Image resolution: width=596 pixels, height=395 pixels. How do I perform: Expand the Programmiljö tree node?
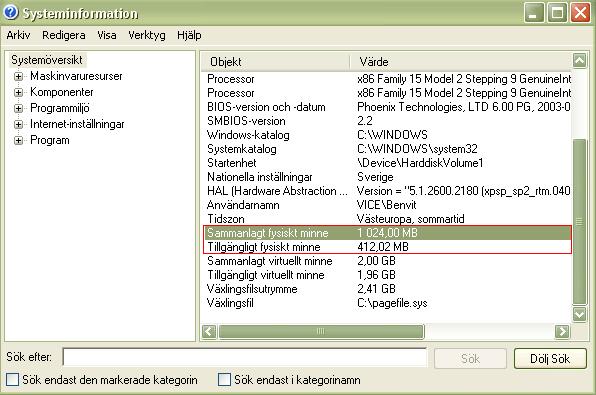[x=18, y=108]
